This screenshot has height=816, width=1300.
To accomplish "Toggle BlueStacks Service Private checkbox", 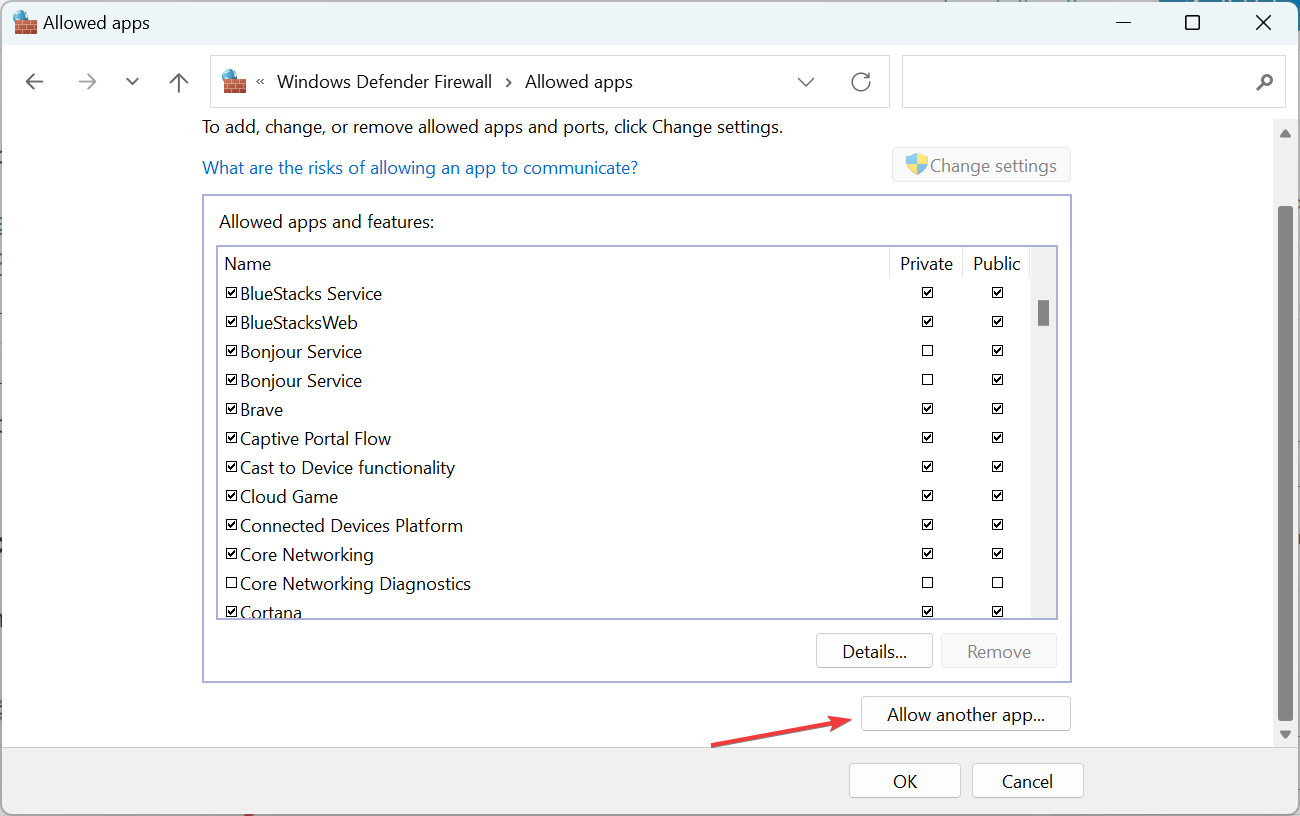I will 927,293.
